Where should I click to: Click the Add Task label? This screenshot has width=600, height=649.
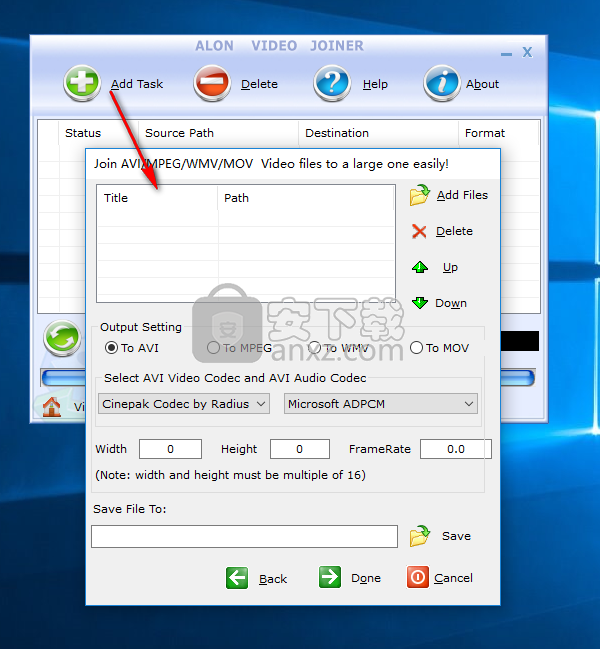(137, 84)
